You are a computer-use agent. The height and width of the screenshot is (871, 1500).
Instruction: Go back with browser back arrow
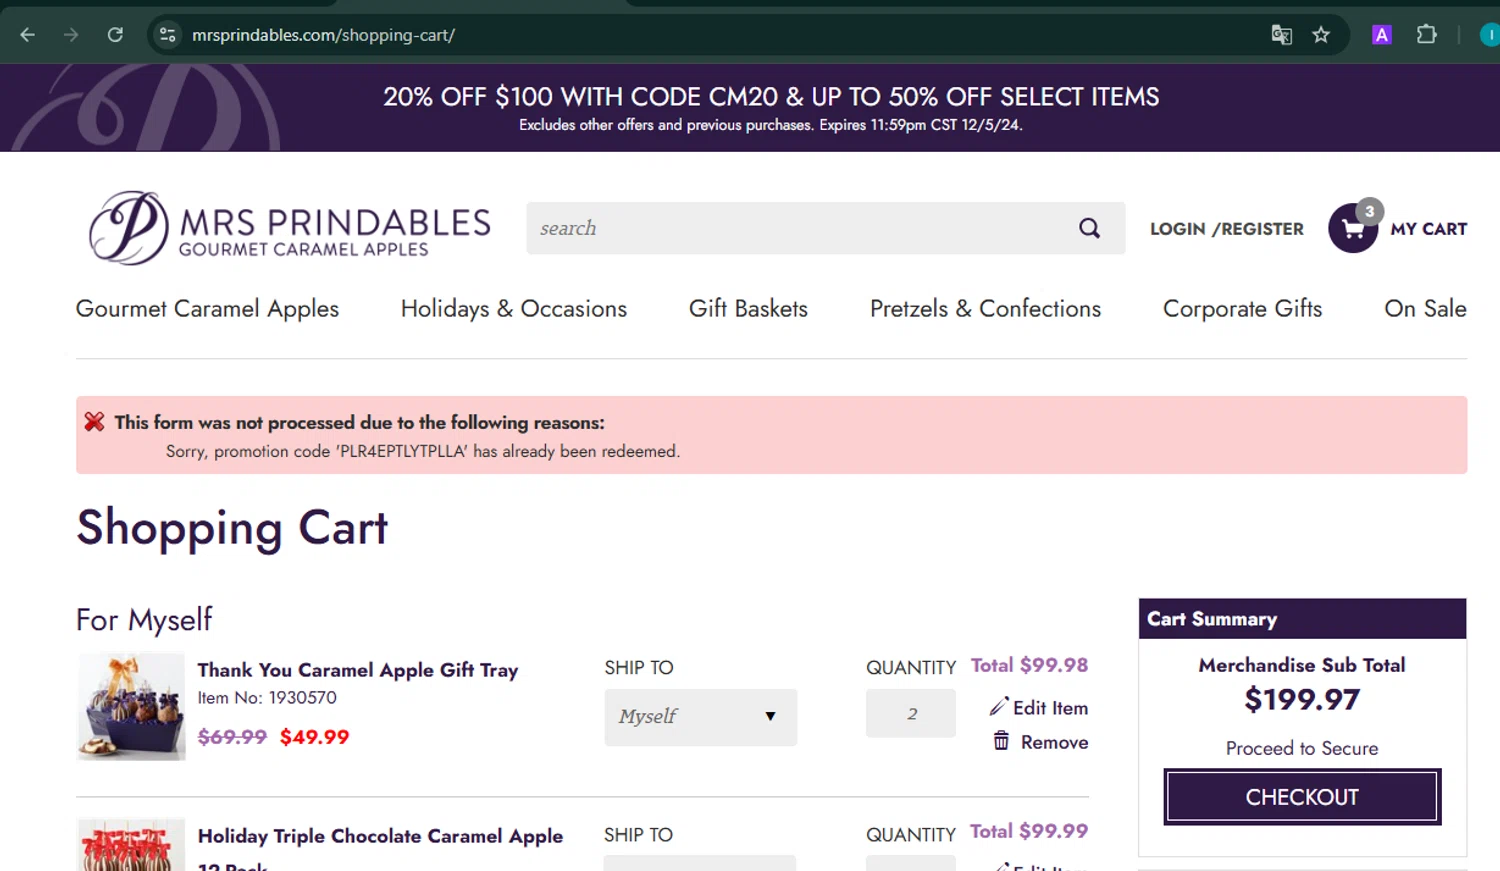click(x=28, y=35)
